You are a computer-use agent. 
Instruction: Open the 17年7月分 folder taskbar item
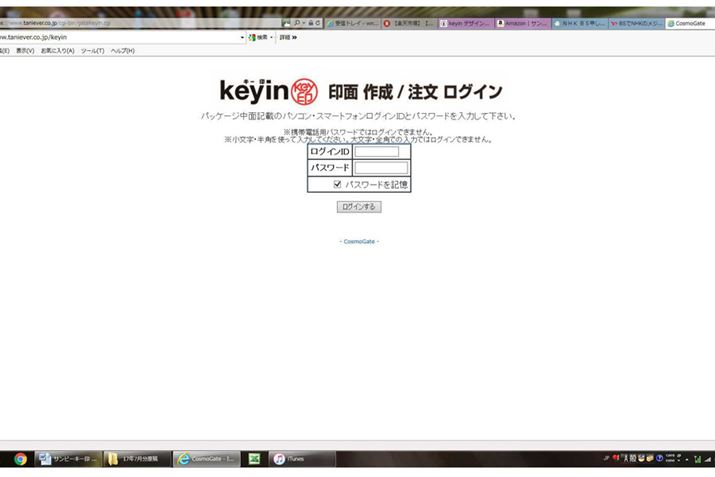click(137, 459)
